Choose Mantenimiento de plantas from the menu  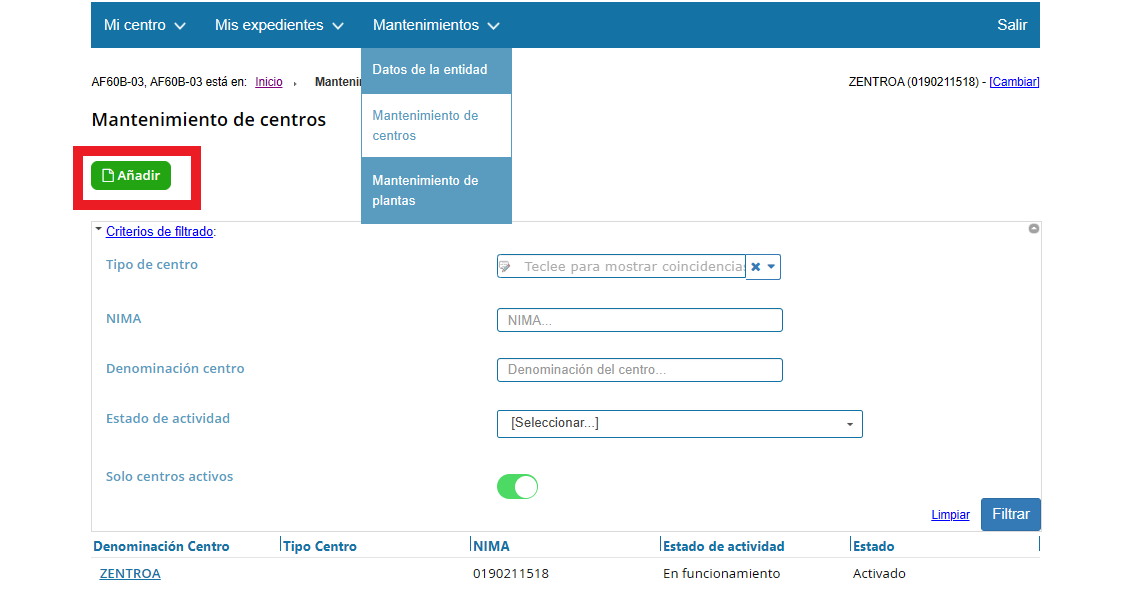425,190
